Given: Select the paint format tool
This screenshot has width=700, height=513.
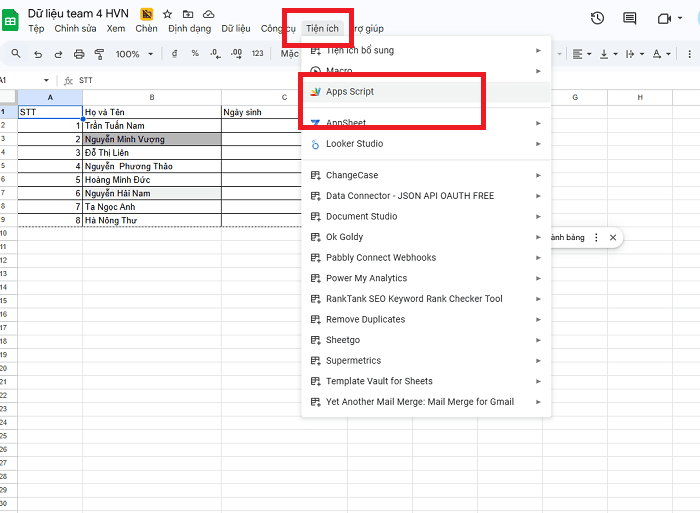Looking at the screenshot, I should pos(98,54).
